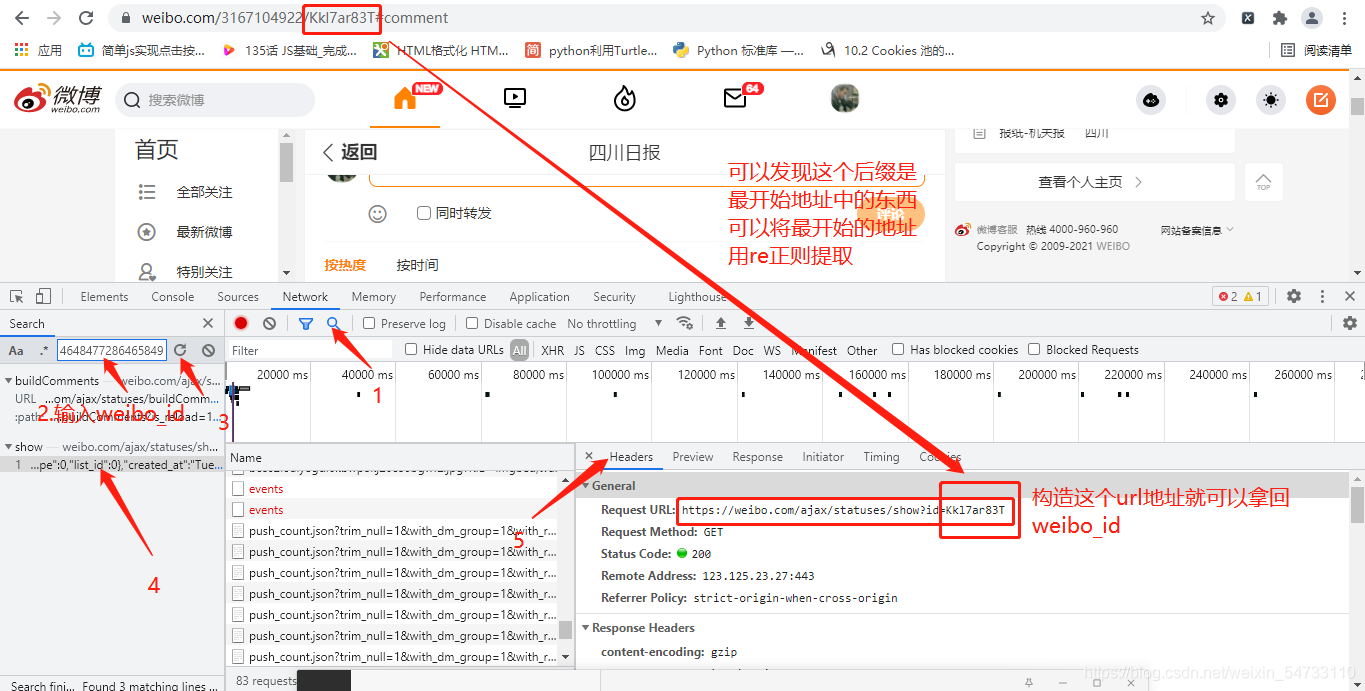This screenshot has width=1365, height=691.
Task: Collapse General headers section
Action: [586, 486]
